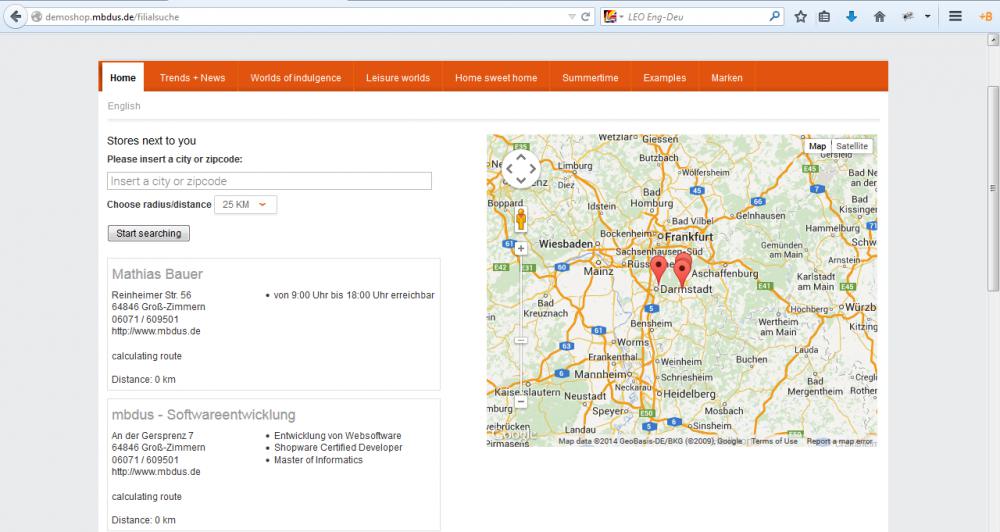Zoom in the map with plus button

point(521,248)
